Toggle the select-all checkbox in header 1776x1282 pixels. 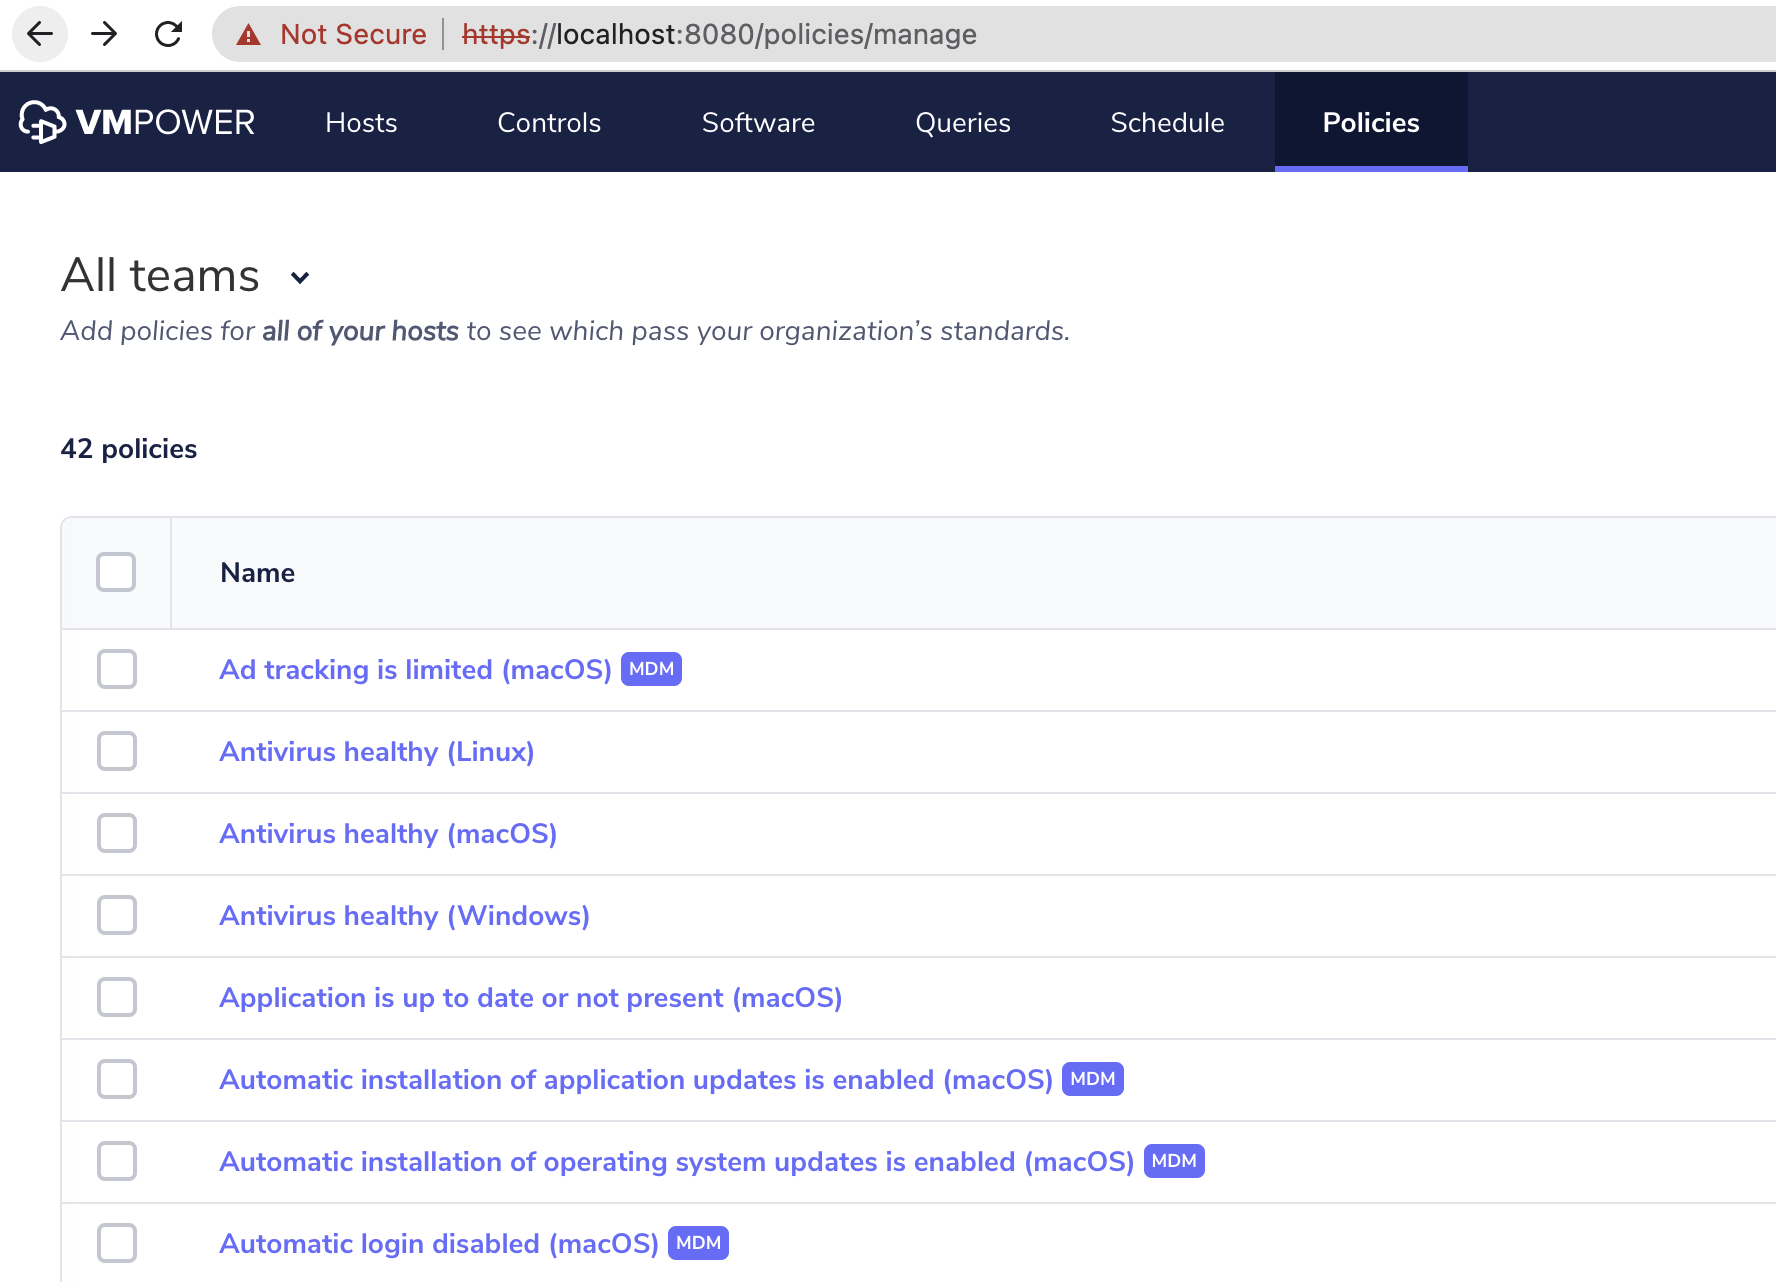[x=116, y=572]
